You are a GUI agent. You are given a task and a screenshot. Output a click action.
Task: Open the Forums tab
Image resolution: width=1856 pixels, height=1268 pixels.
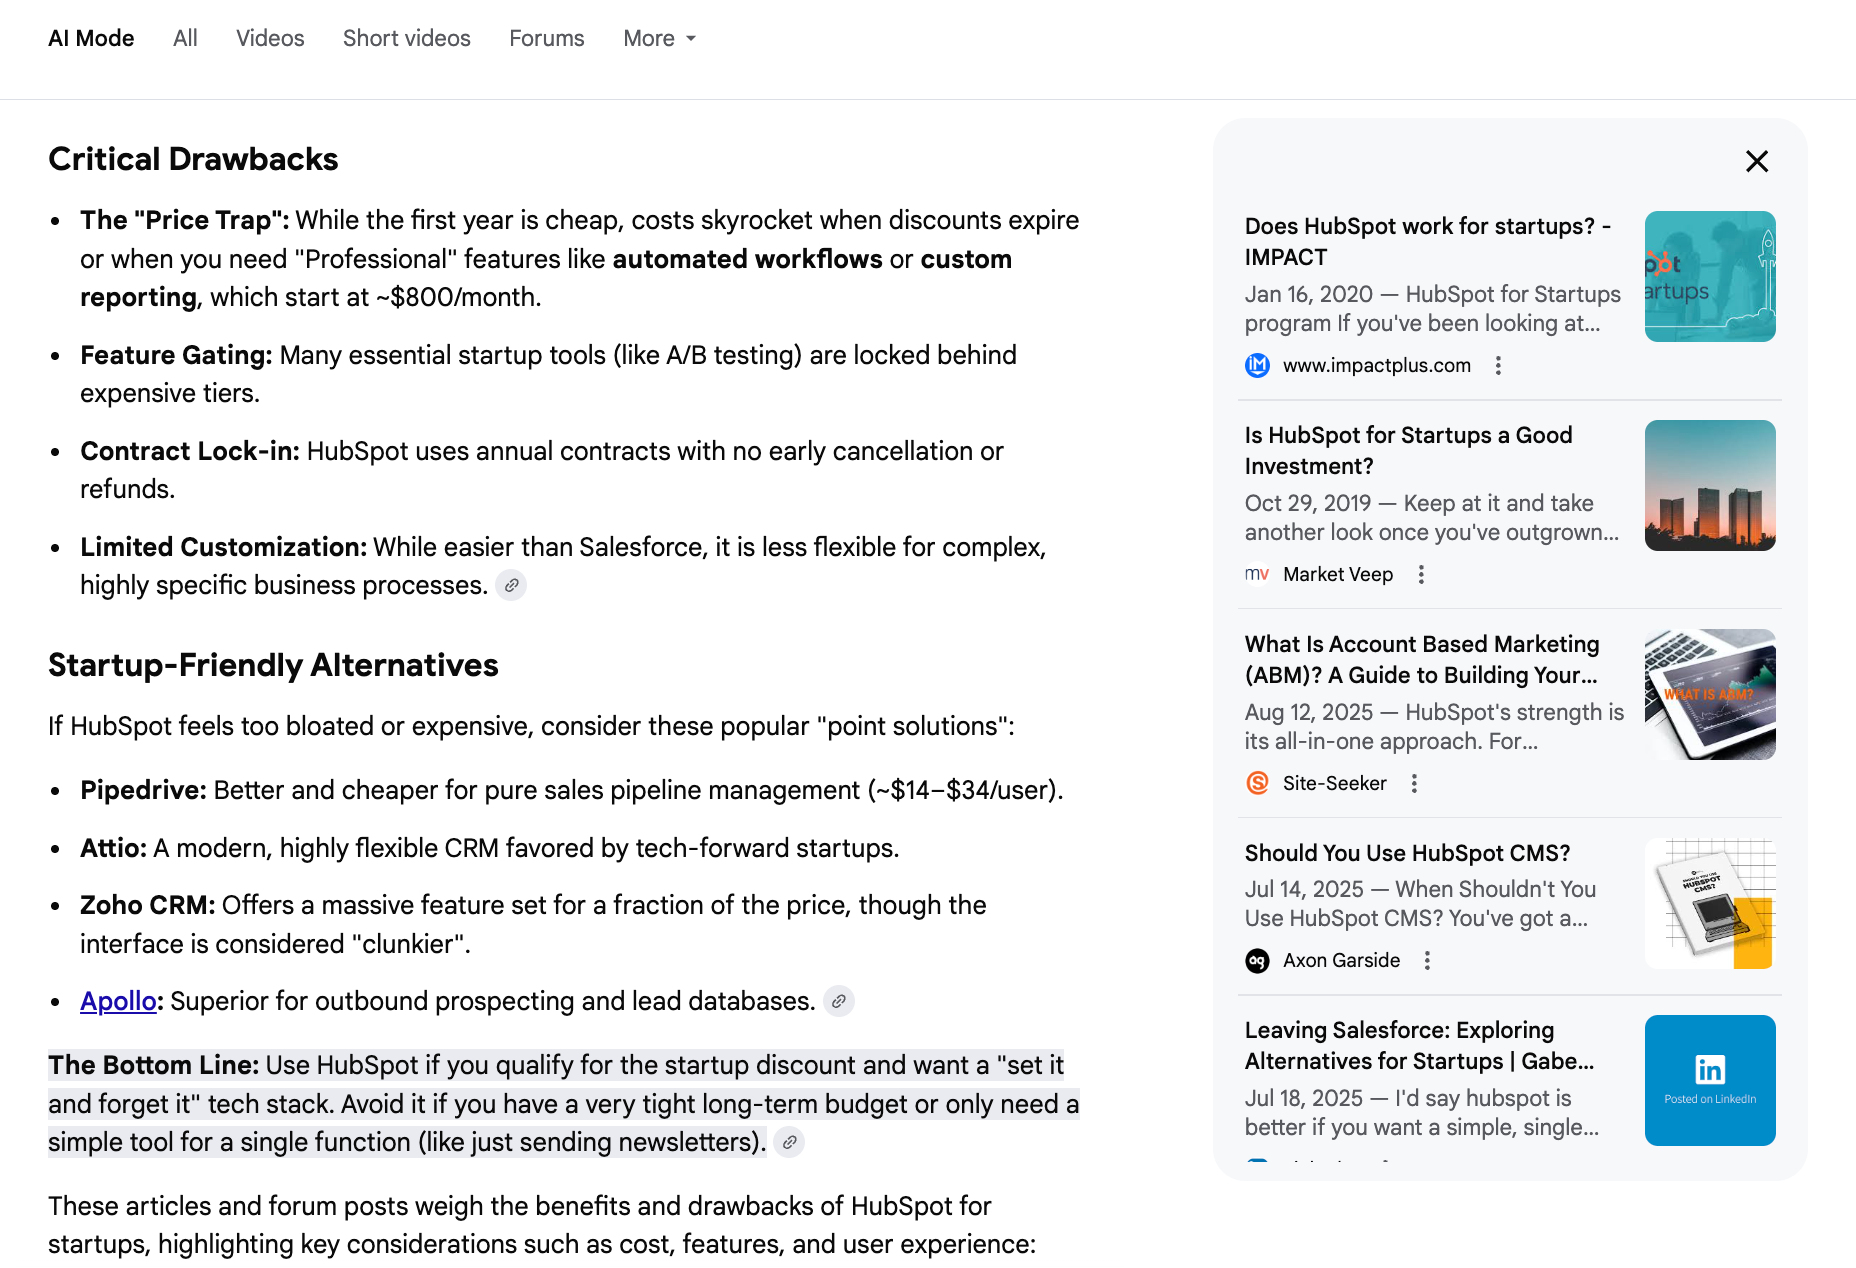point(546,38)
